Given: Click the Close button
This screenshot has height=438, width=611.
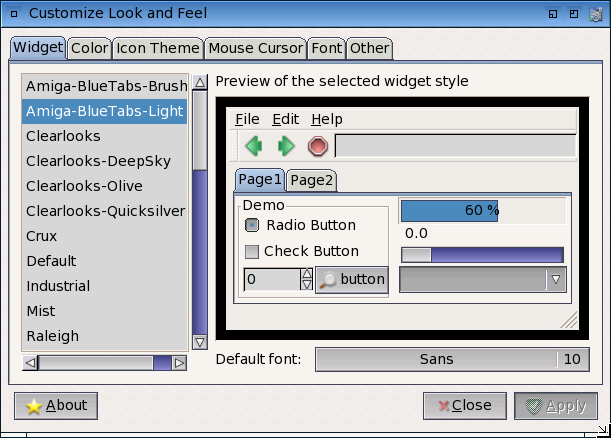Looking at the screenshot, I should pyautogui.click(x=465, y=406).
